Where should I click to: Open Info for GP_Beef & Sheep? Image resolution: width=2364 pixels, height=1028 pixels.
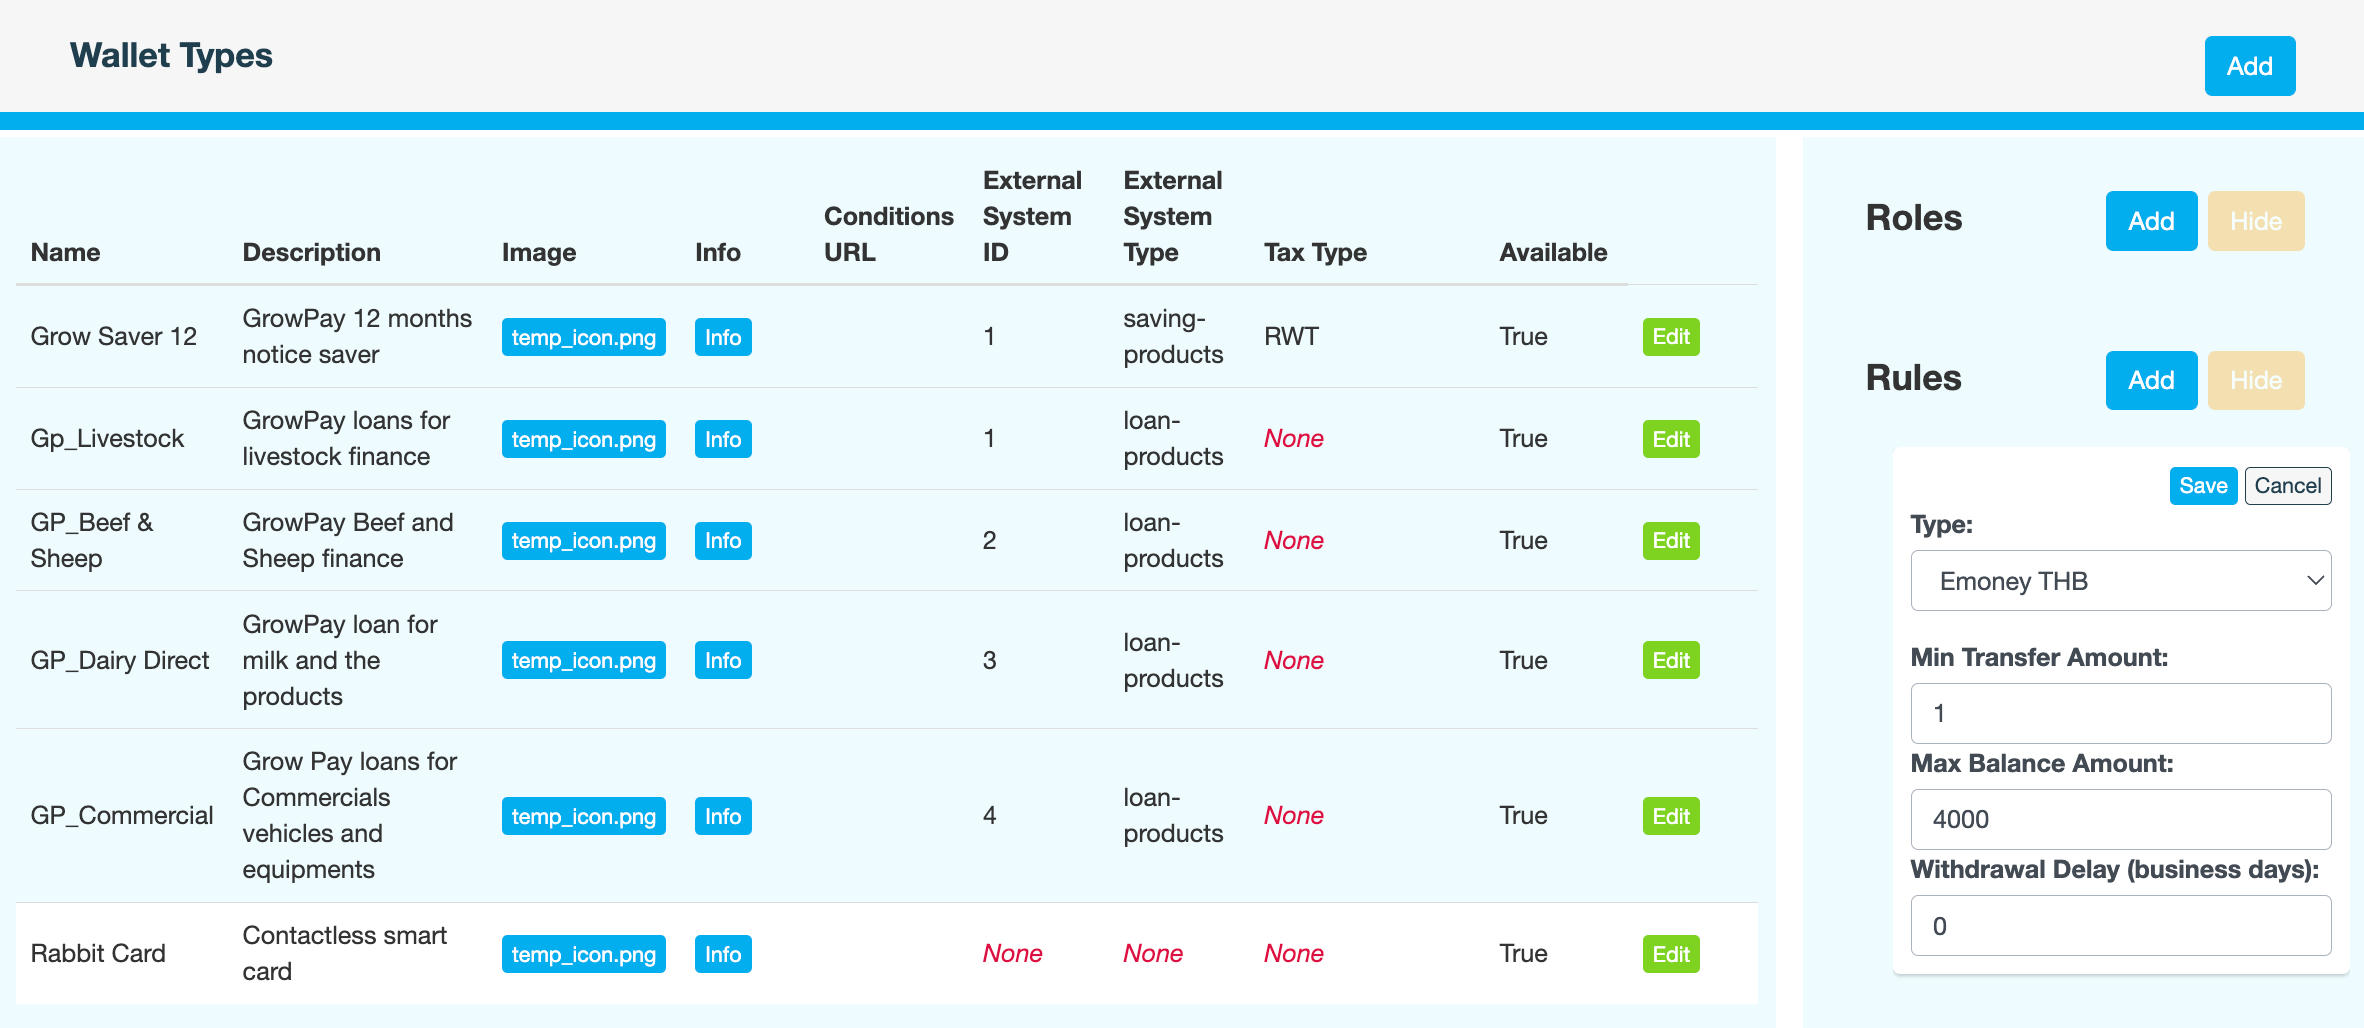pos(722,541)
